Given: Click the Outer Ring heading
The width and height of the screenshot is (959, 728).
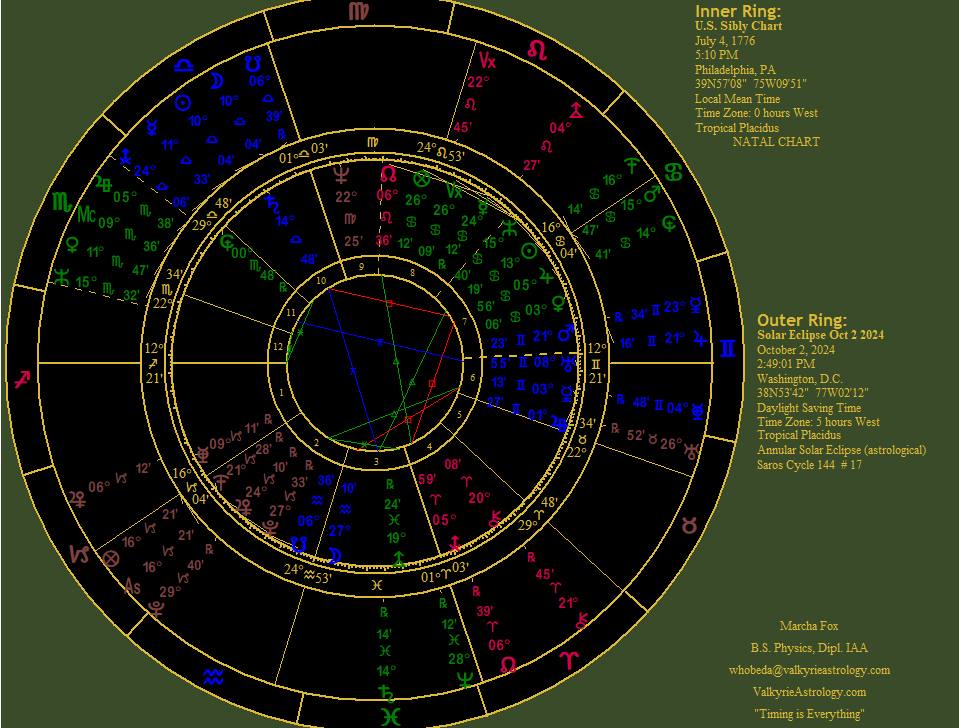Looking at the screenshot, I should (802, 320).
